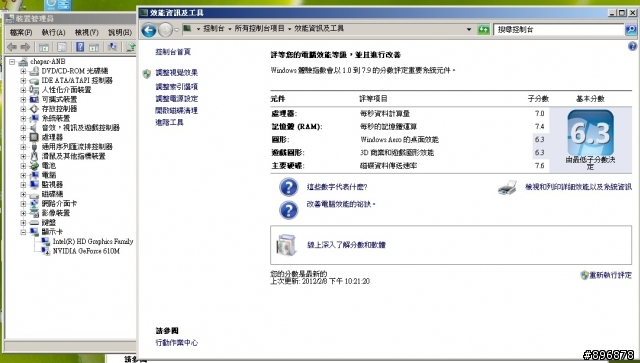640x363 pixels.
Task: Click the 電池 battery device icon
Action: tap(34, 166)
